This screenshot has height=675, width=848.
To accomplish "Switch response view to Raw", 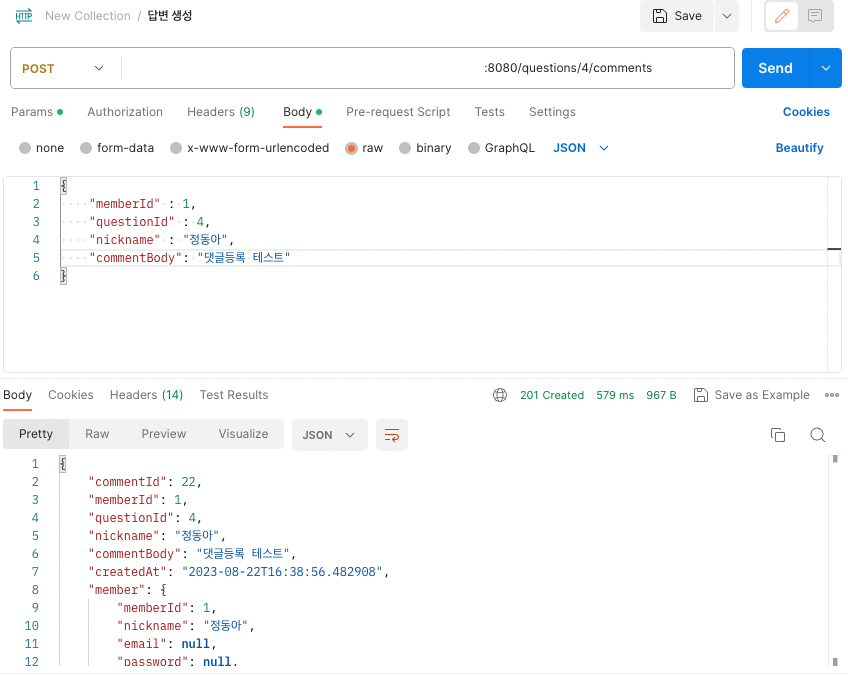I will pos(97,434).
